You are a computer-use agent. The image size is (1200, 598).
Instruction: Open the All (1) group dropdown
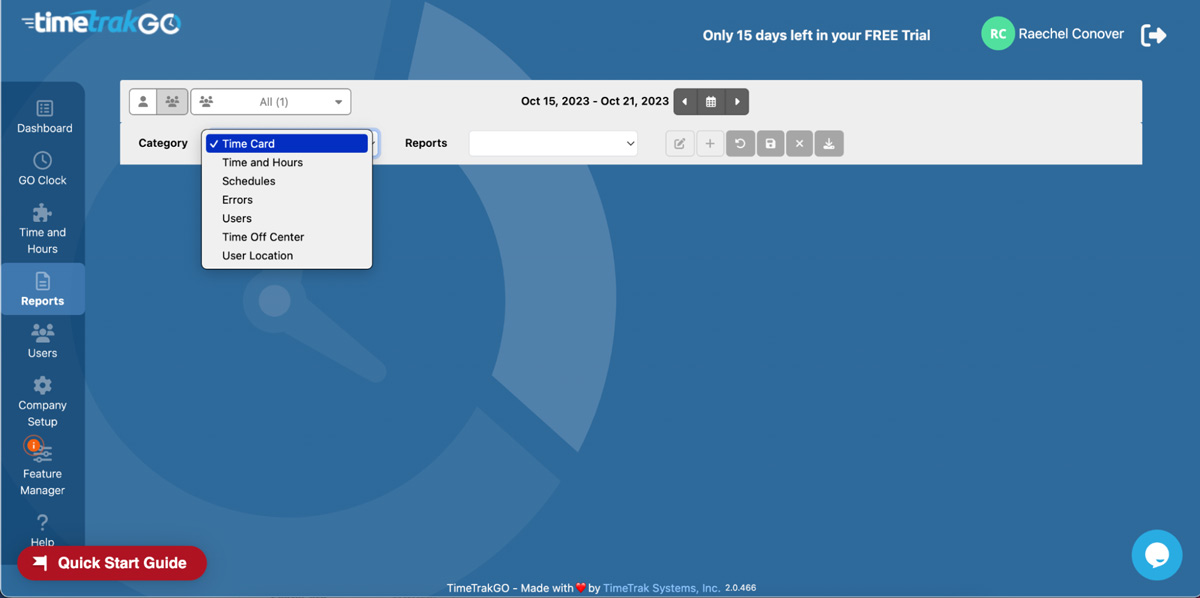point(270,101)
